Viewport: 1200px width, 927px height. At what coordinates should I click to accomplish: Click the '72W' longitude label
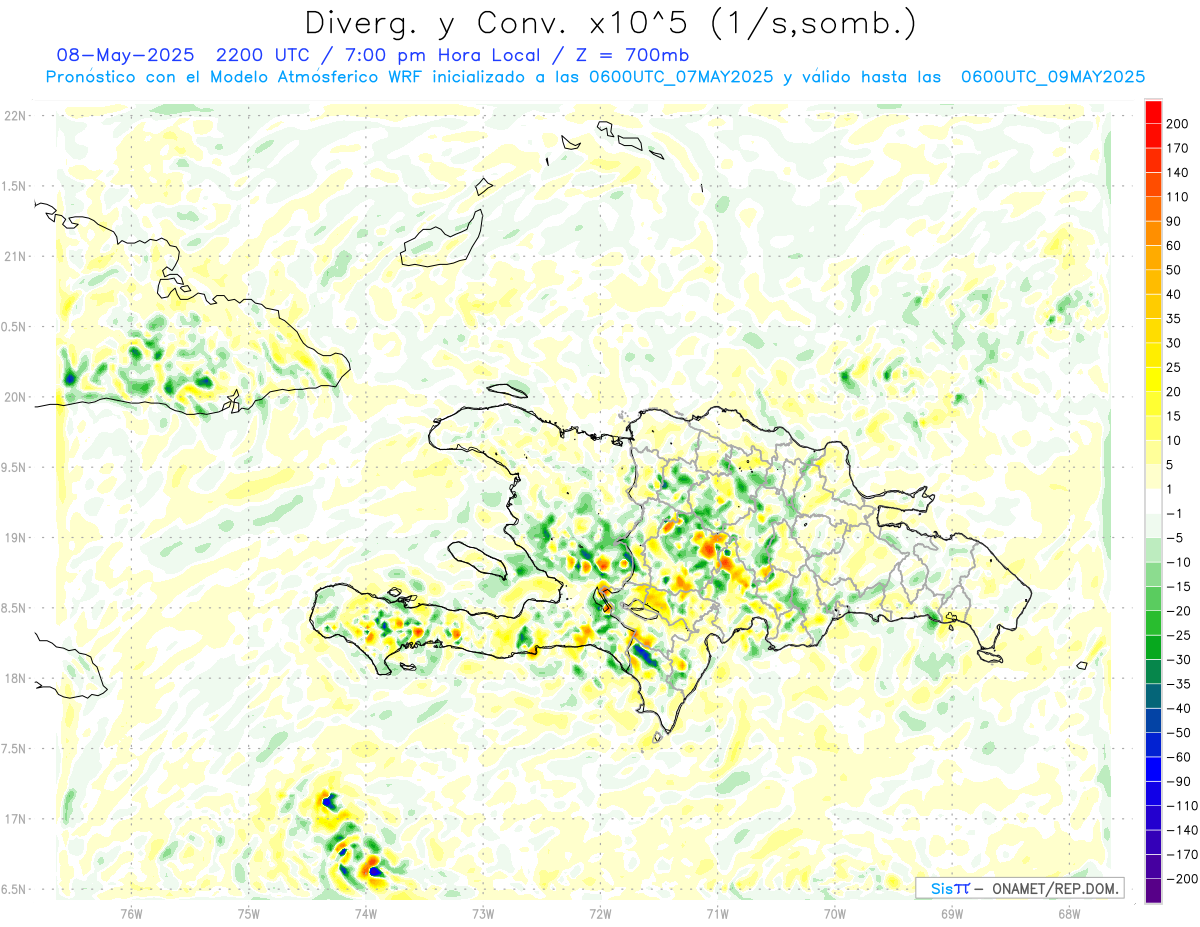coord(600,912)
